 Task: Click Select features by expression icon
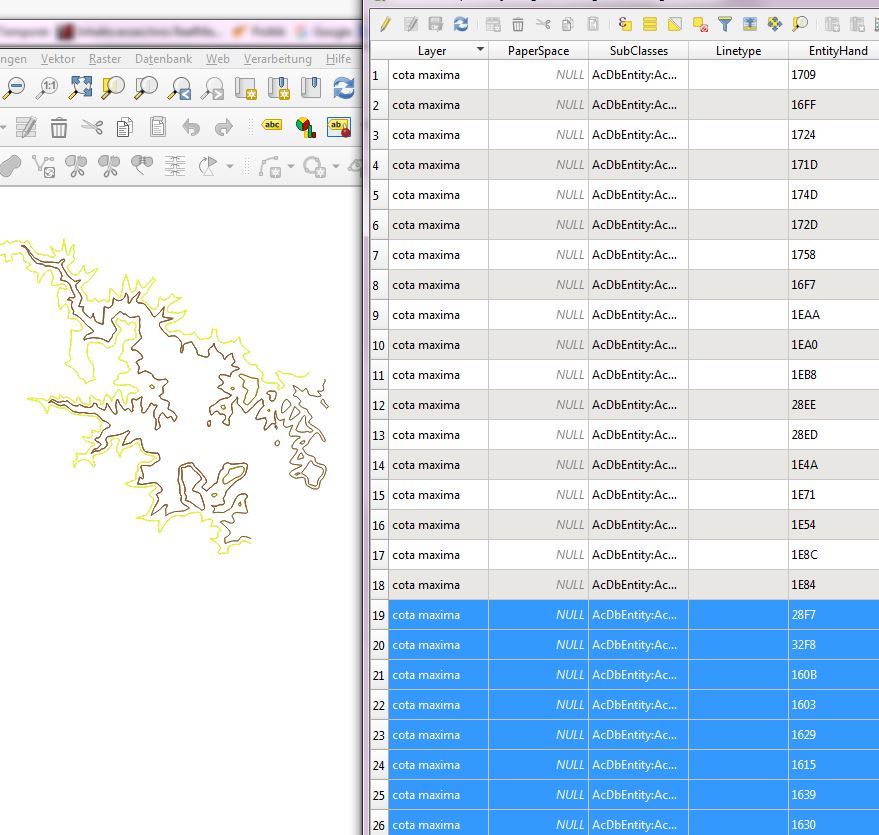pos(625,24)
